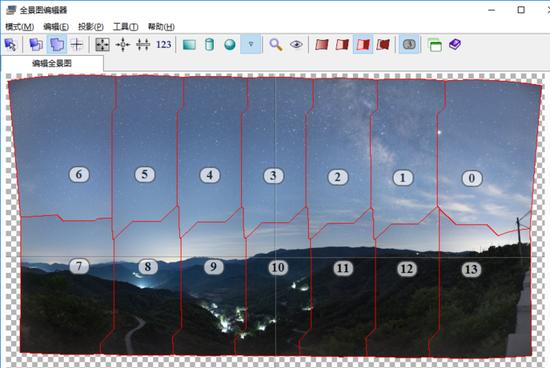This screenshot has width=550, height=368.
Task: Toggle the show image numbers button
Action: coord(409,44)
